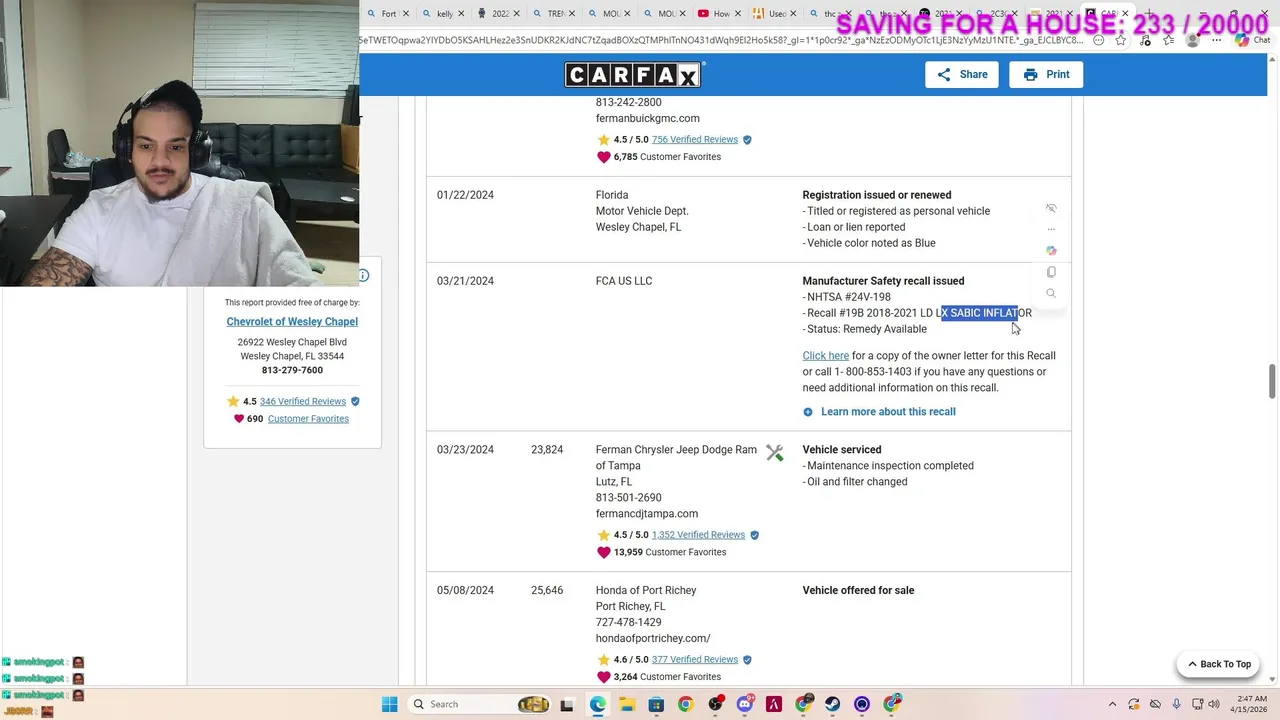Open 346 Verified Reviews link in sidebar
Screen dimensions: 1280x720
pos(302,402)
